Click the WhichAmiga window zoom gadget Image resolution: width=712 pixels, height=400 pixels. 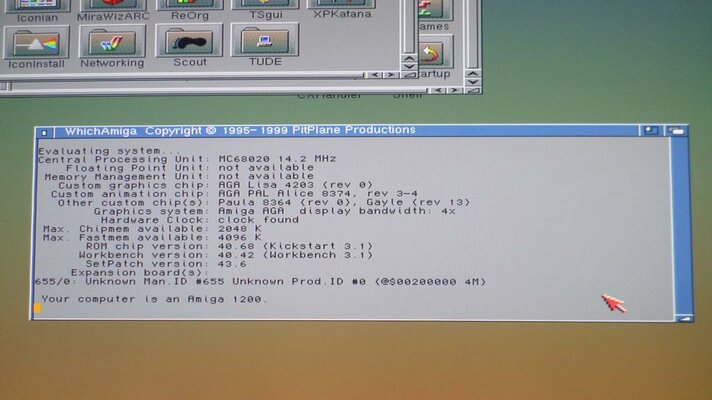click(651, 130)
